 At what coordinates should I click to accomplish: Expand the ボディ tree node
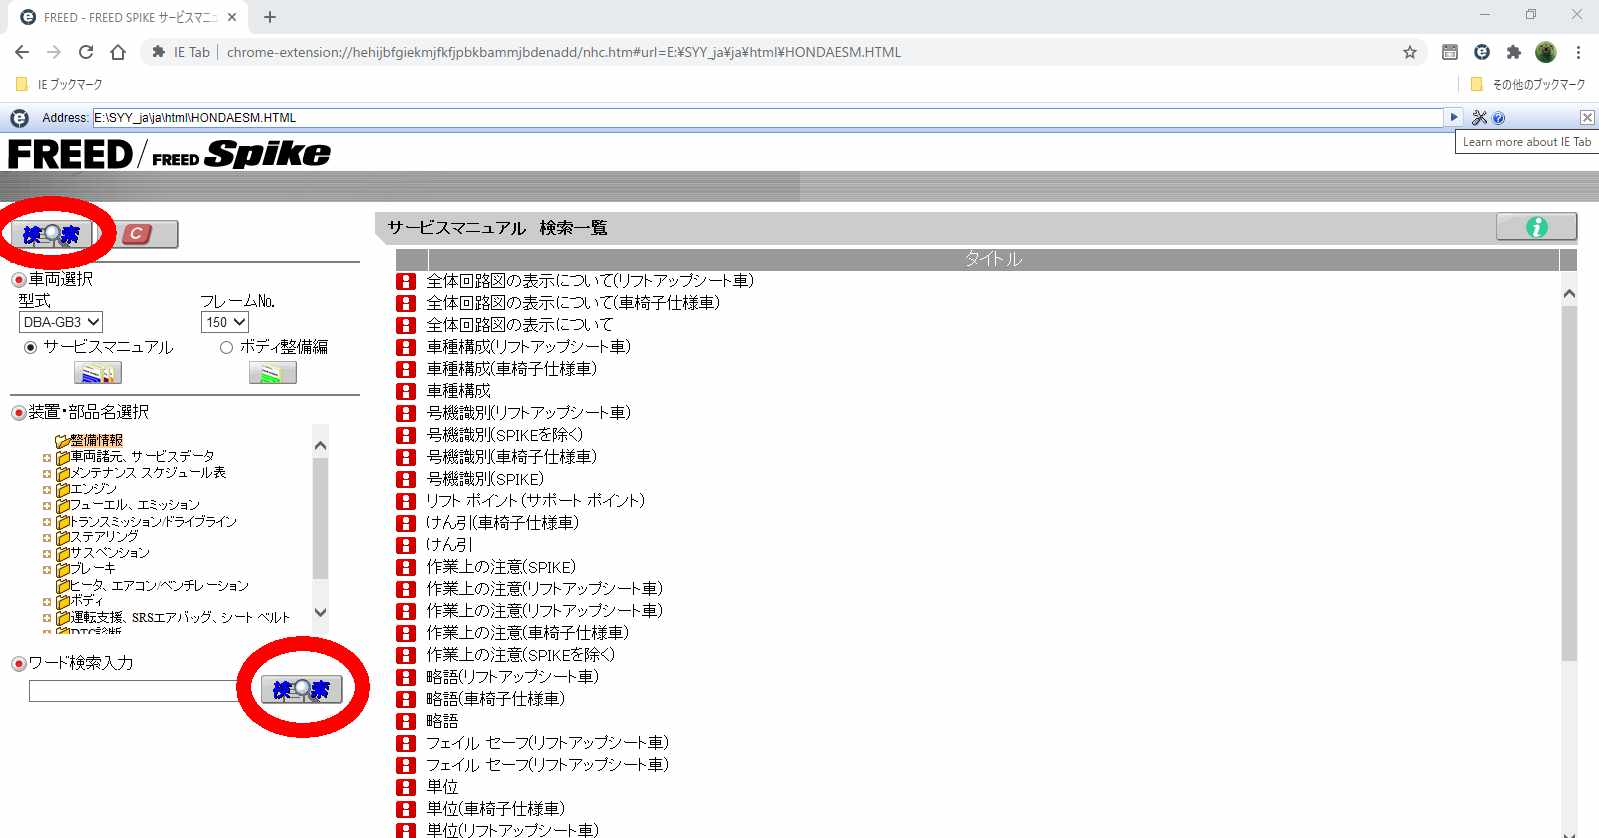[x=46, y=602]
